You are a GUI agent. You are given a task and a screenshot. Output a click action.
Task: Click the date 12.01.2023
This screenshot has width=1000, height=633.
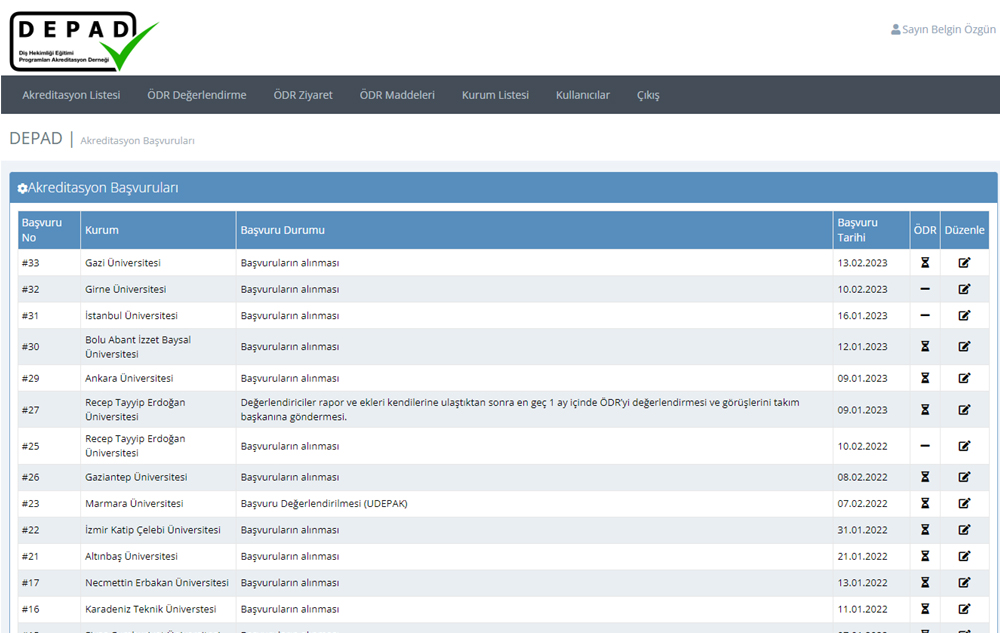pyautogui.click(x=862, y=347)
